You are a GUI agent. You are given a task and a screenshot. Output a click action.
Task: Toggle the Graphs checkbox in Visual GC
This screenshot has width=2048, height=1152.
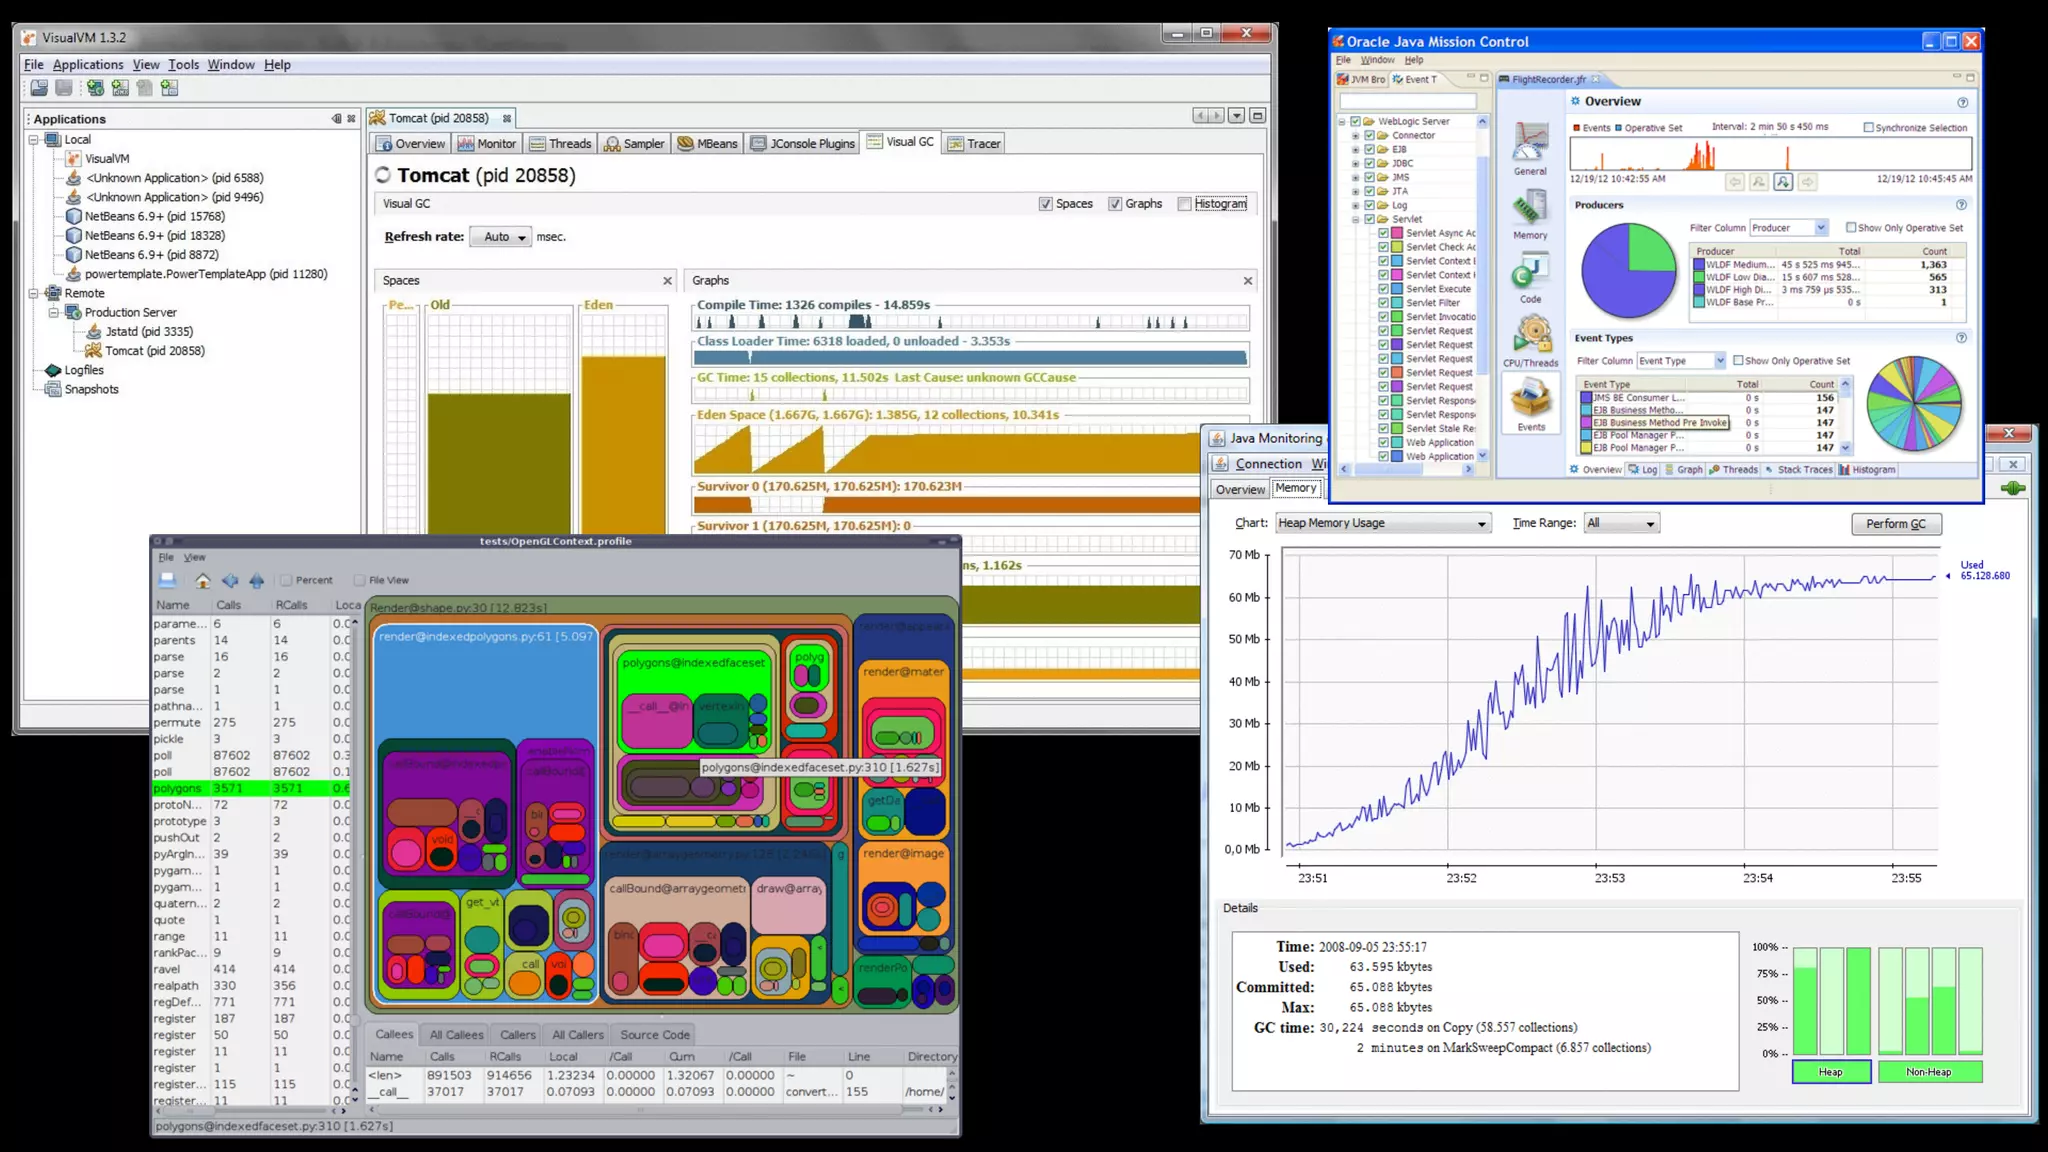(x=1115, y=204)
